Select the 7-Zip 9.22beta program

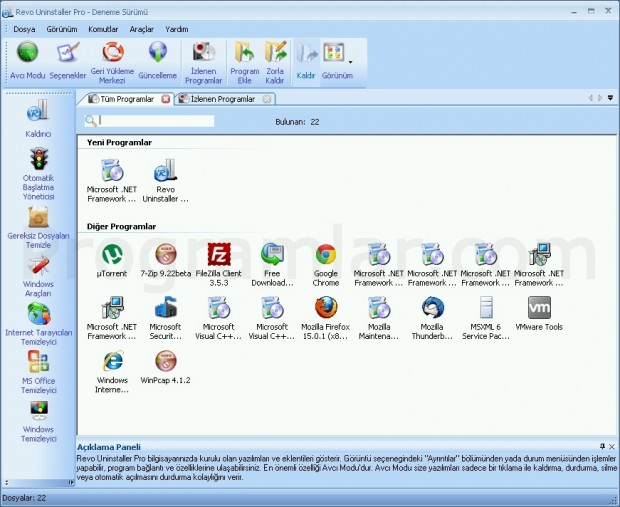pos(166,260)
